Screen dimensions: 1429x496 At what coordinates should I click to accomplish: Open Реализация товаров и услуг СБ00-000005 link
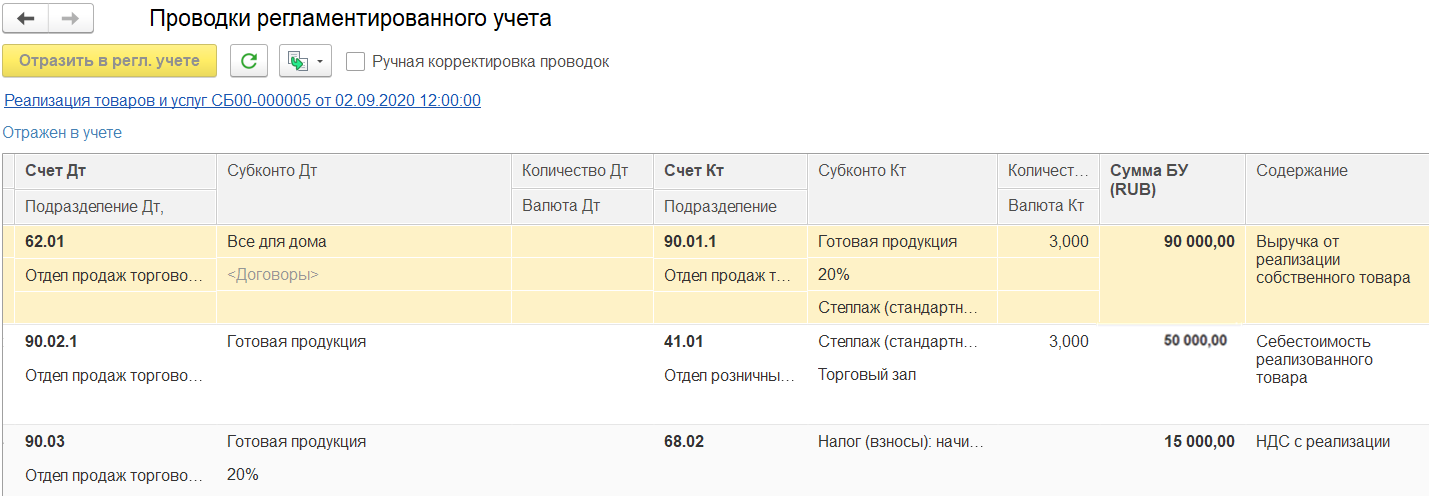pyautogui.click(x=243, y=100)
